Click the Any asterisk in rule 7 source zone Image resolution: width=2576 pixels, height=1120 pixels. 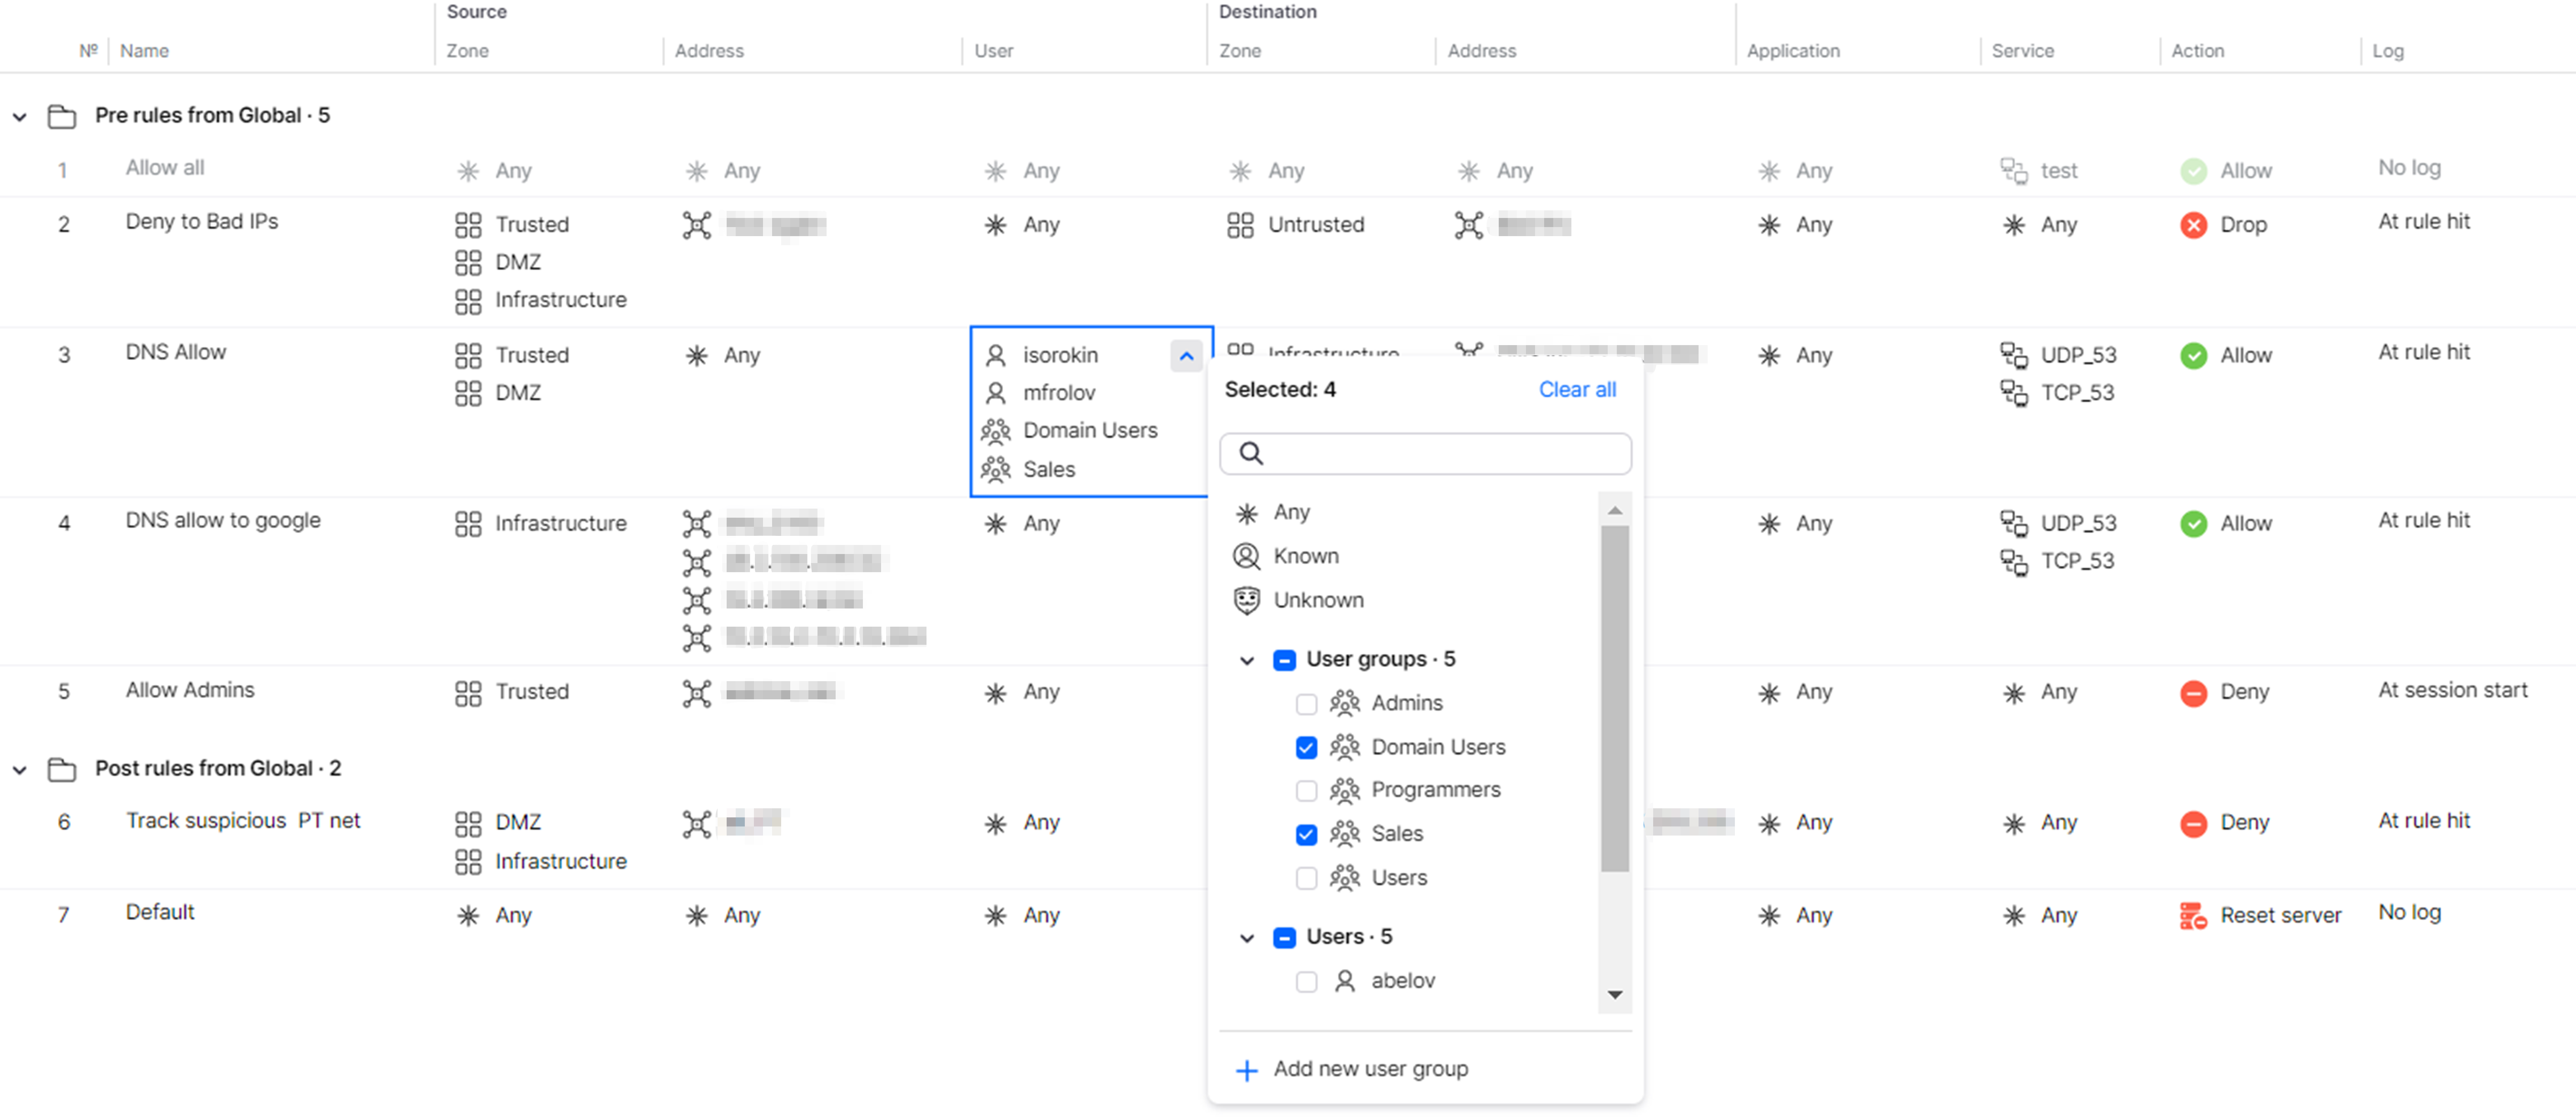[x=468, y=916]
